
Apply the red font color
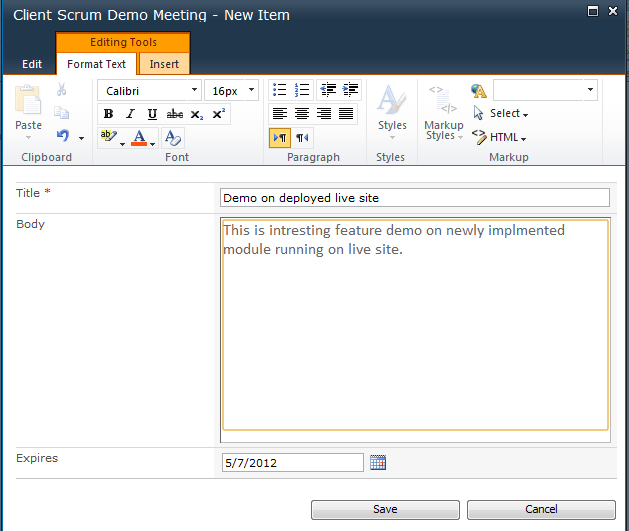[139, 138]
